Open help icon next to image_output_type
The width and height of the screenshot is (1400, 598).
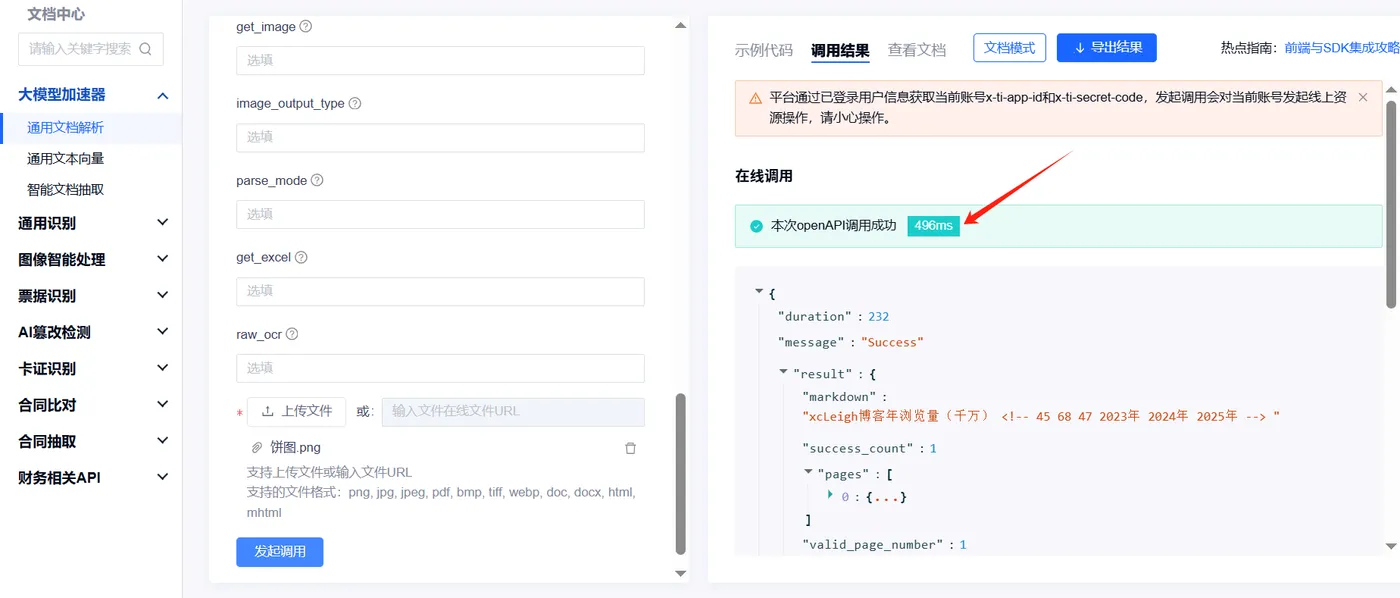point(355,103)
